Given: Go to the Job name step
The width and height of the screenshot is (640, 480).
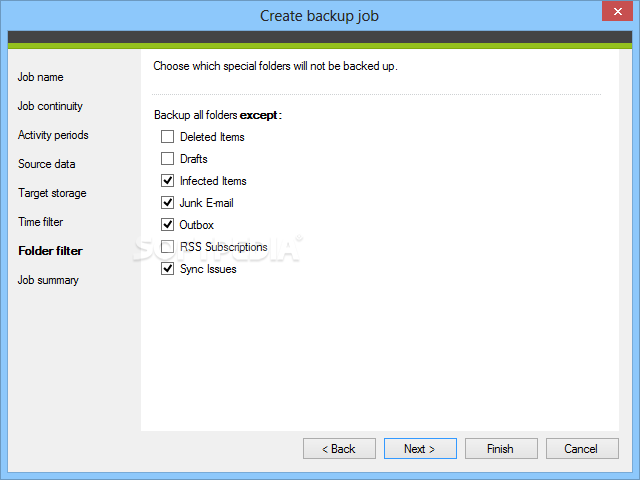Looking at the screenshot, I should pos(40,77).
